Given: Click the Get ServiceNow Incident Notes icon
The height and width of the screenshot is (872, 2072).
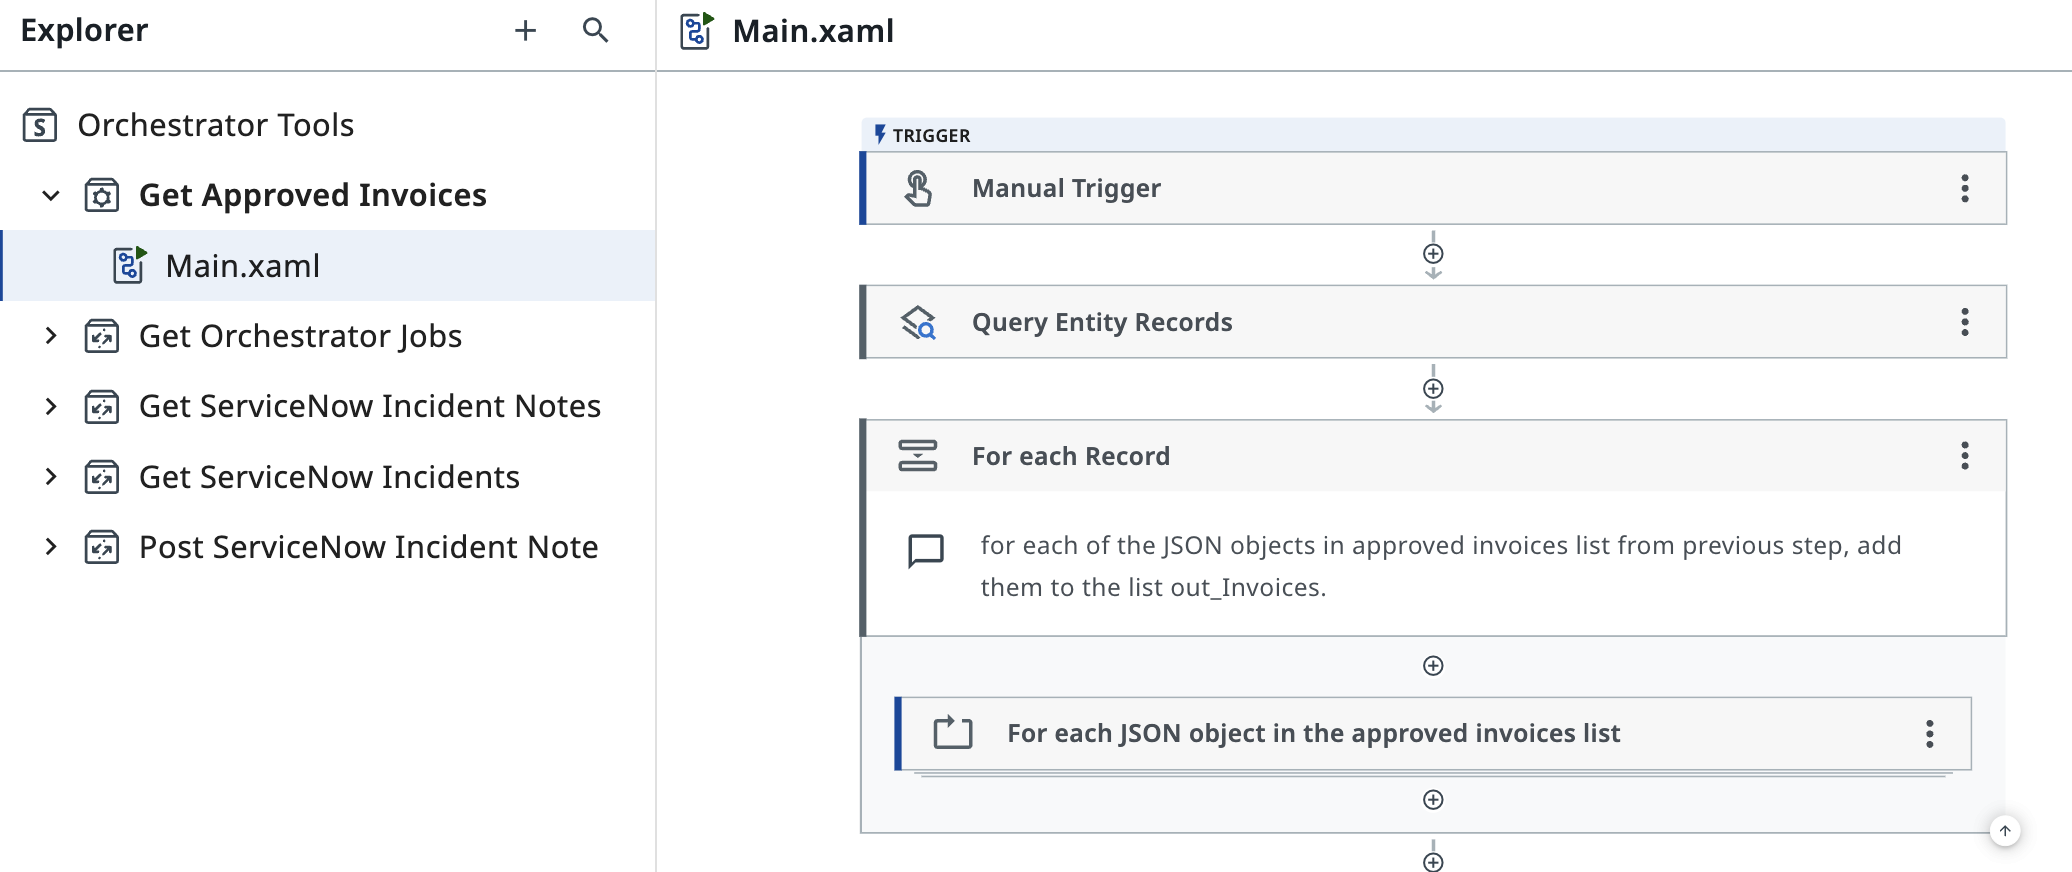Looking at the screenshot, I should click(x=102, y=406).
